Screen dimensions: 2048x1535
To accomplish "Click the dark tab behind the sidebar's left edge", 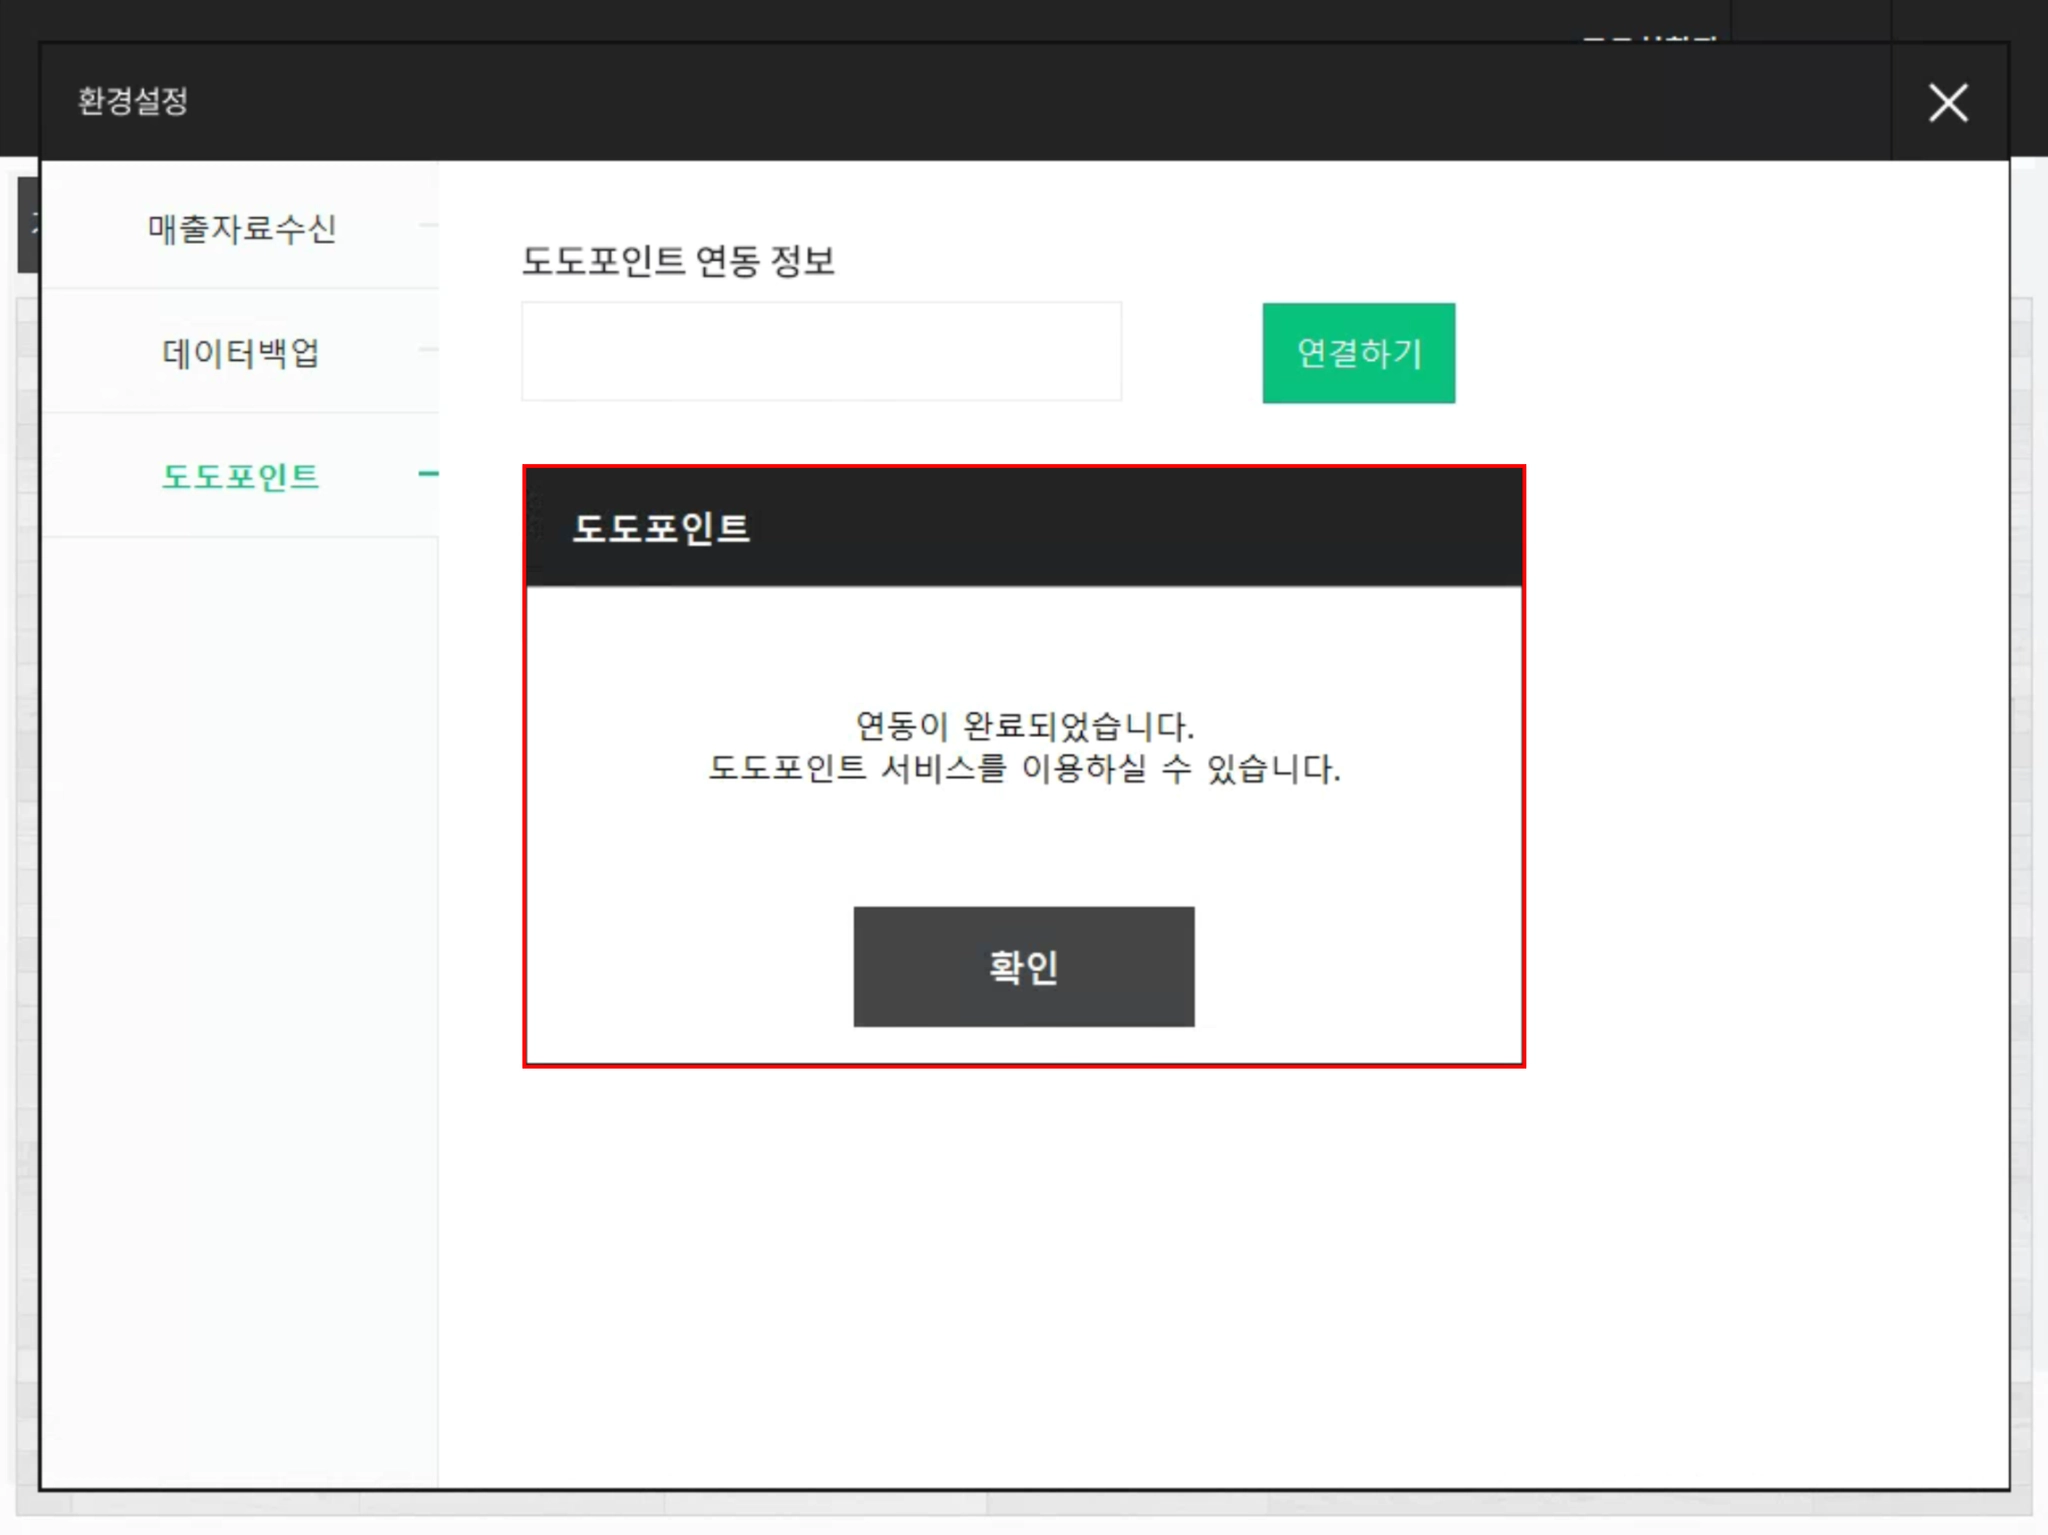I will coord(28,225).
